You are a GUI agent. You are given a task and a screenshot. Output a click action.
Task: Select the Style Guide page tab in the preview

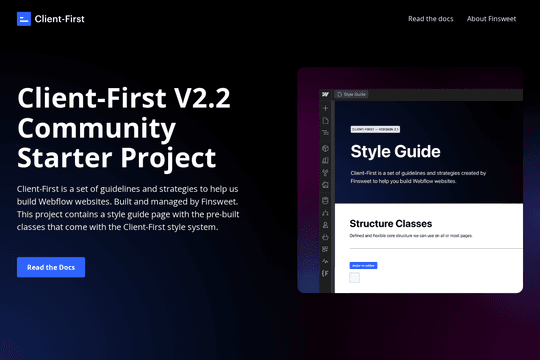pos(351,94)
